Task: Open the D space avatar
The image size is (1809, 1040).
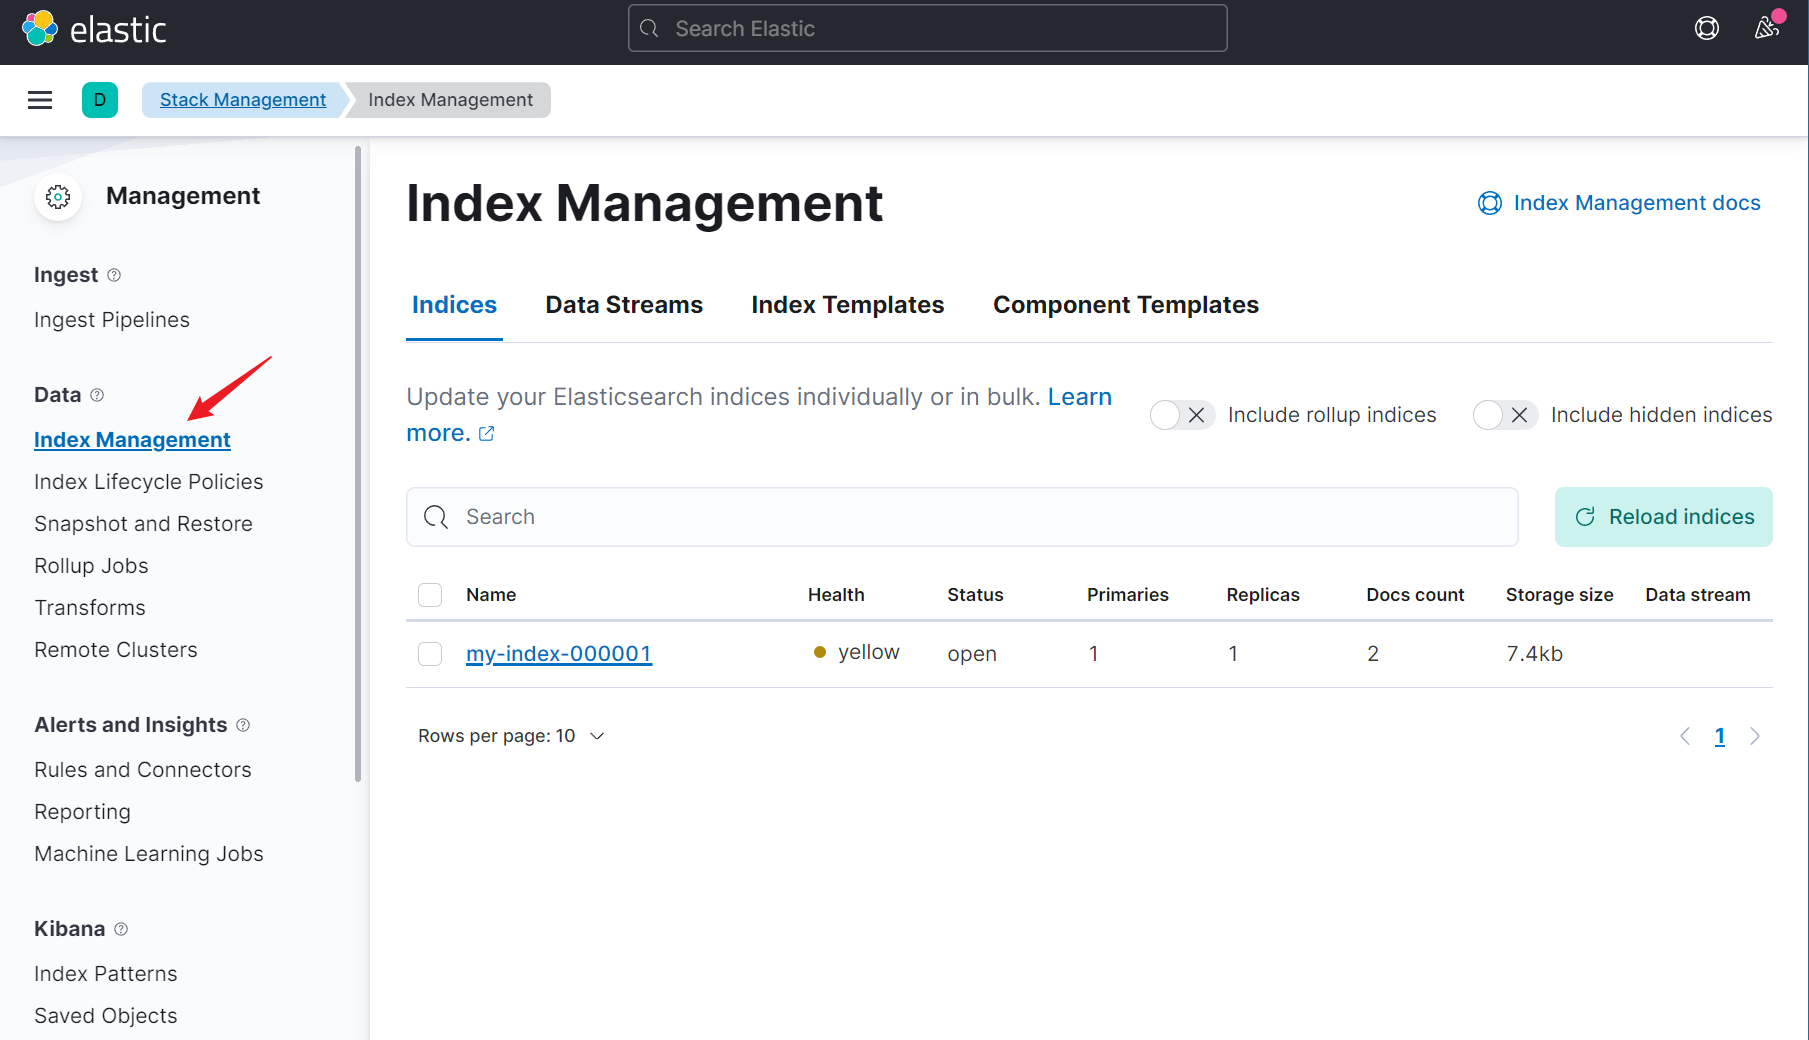Action: click(x=100, y=100)
